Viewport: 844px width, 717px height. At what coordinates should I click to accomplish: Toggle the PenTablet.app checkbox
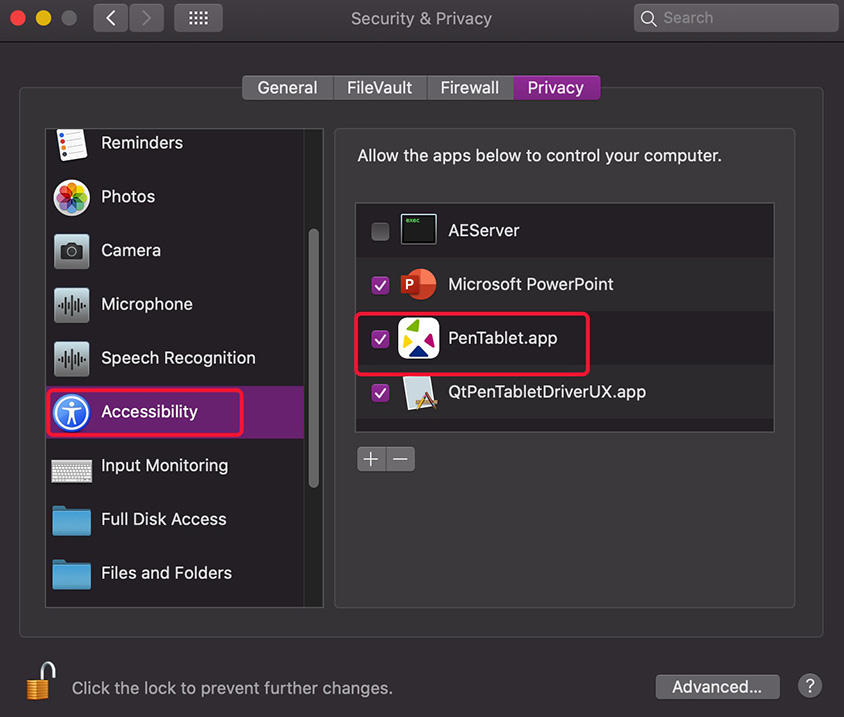pyautogui.click(x=380, y=339)
